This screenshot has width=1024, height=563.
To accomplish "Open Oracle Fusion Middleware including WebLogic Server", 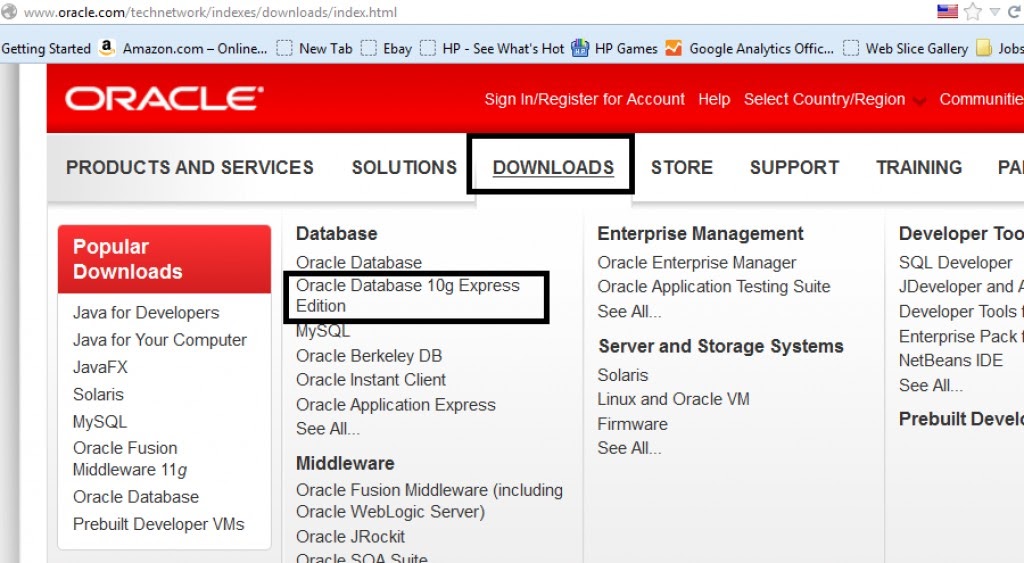I will (429, 501).
